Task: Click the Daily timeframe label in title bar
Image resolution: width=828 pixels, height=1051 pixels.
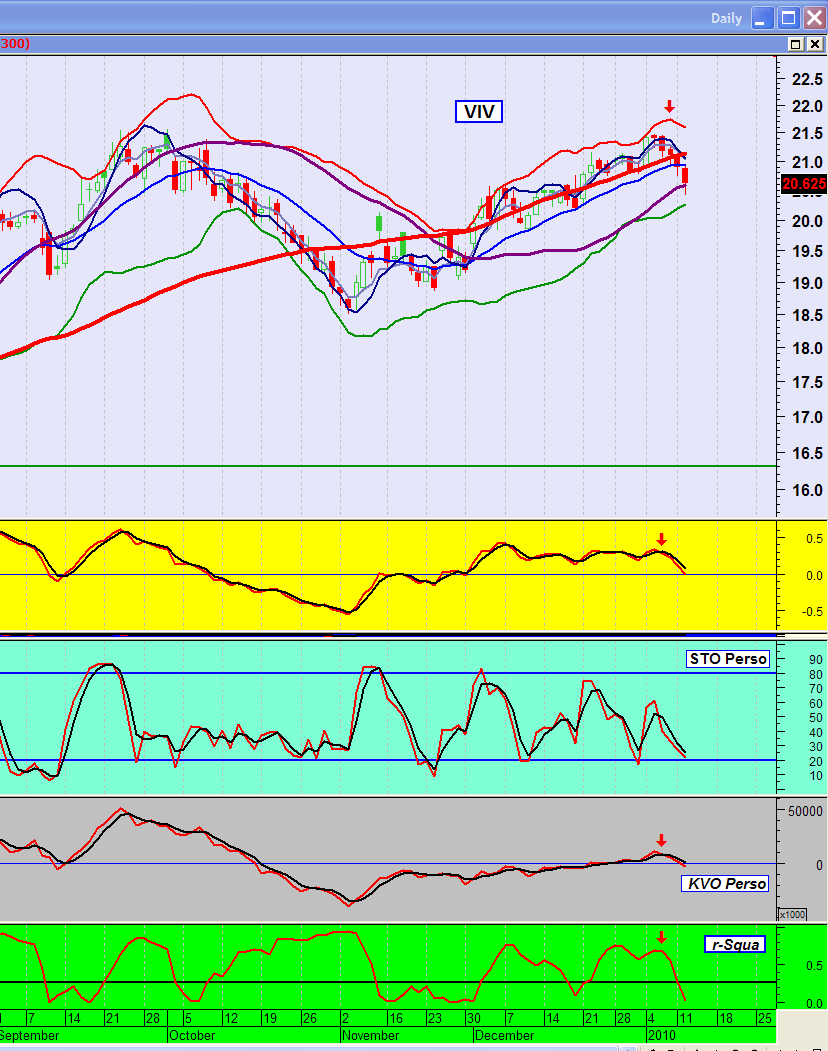Action: point(727,19)
